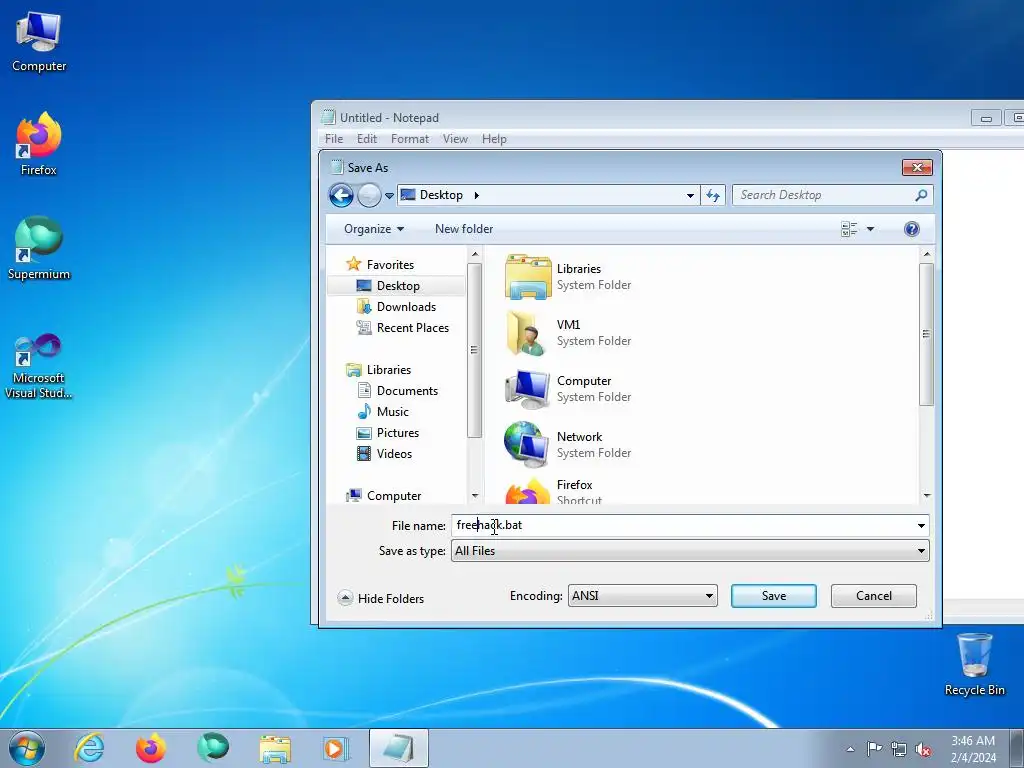The width and height of the screenshot is (1024, 768).
Task: Collapse folders with Hide Folders button
Action: click(381, 598)
